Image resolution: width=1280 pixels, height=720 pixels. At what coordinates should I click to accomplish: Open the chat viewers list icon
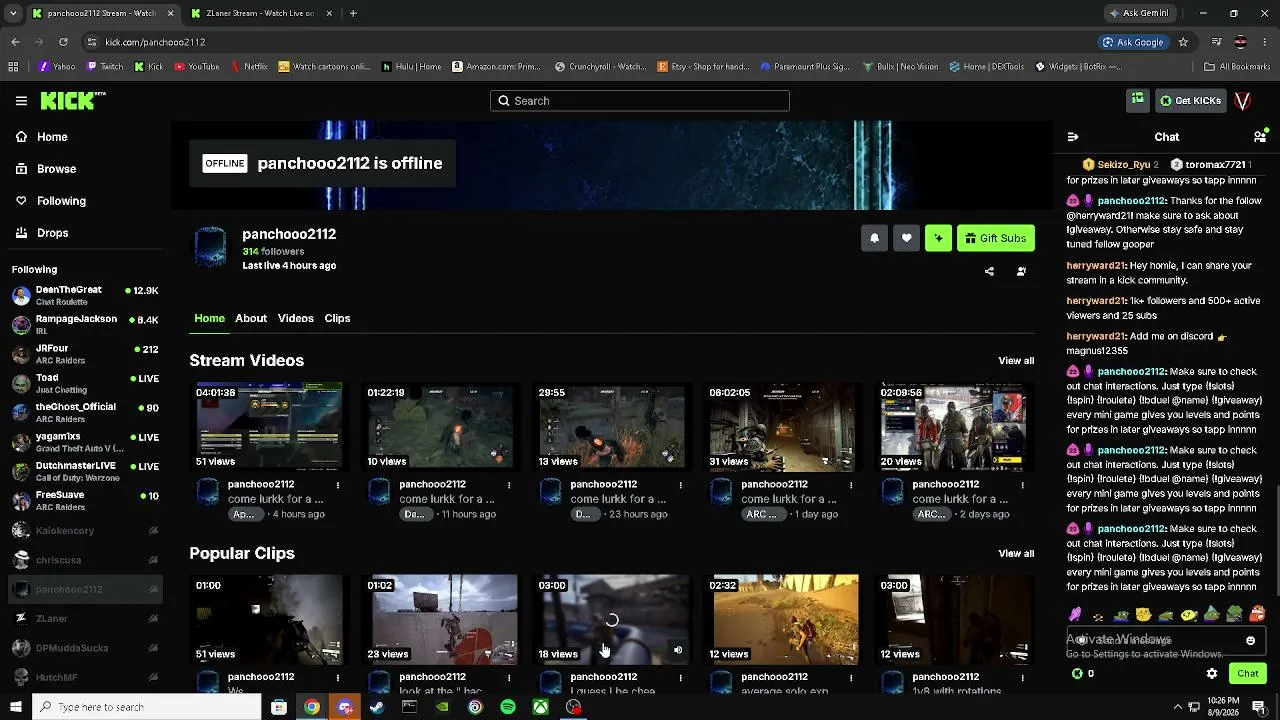(x=1260, y=137)
